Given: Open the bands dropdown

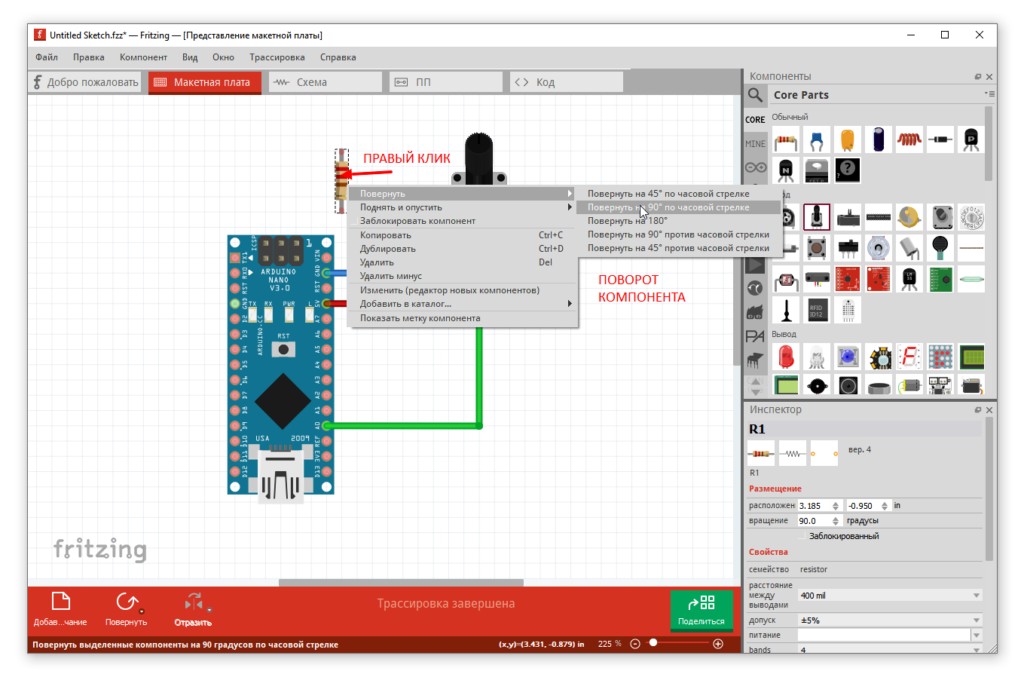Looking at the screenshot, I should (x=889, y=650).
